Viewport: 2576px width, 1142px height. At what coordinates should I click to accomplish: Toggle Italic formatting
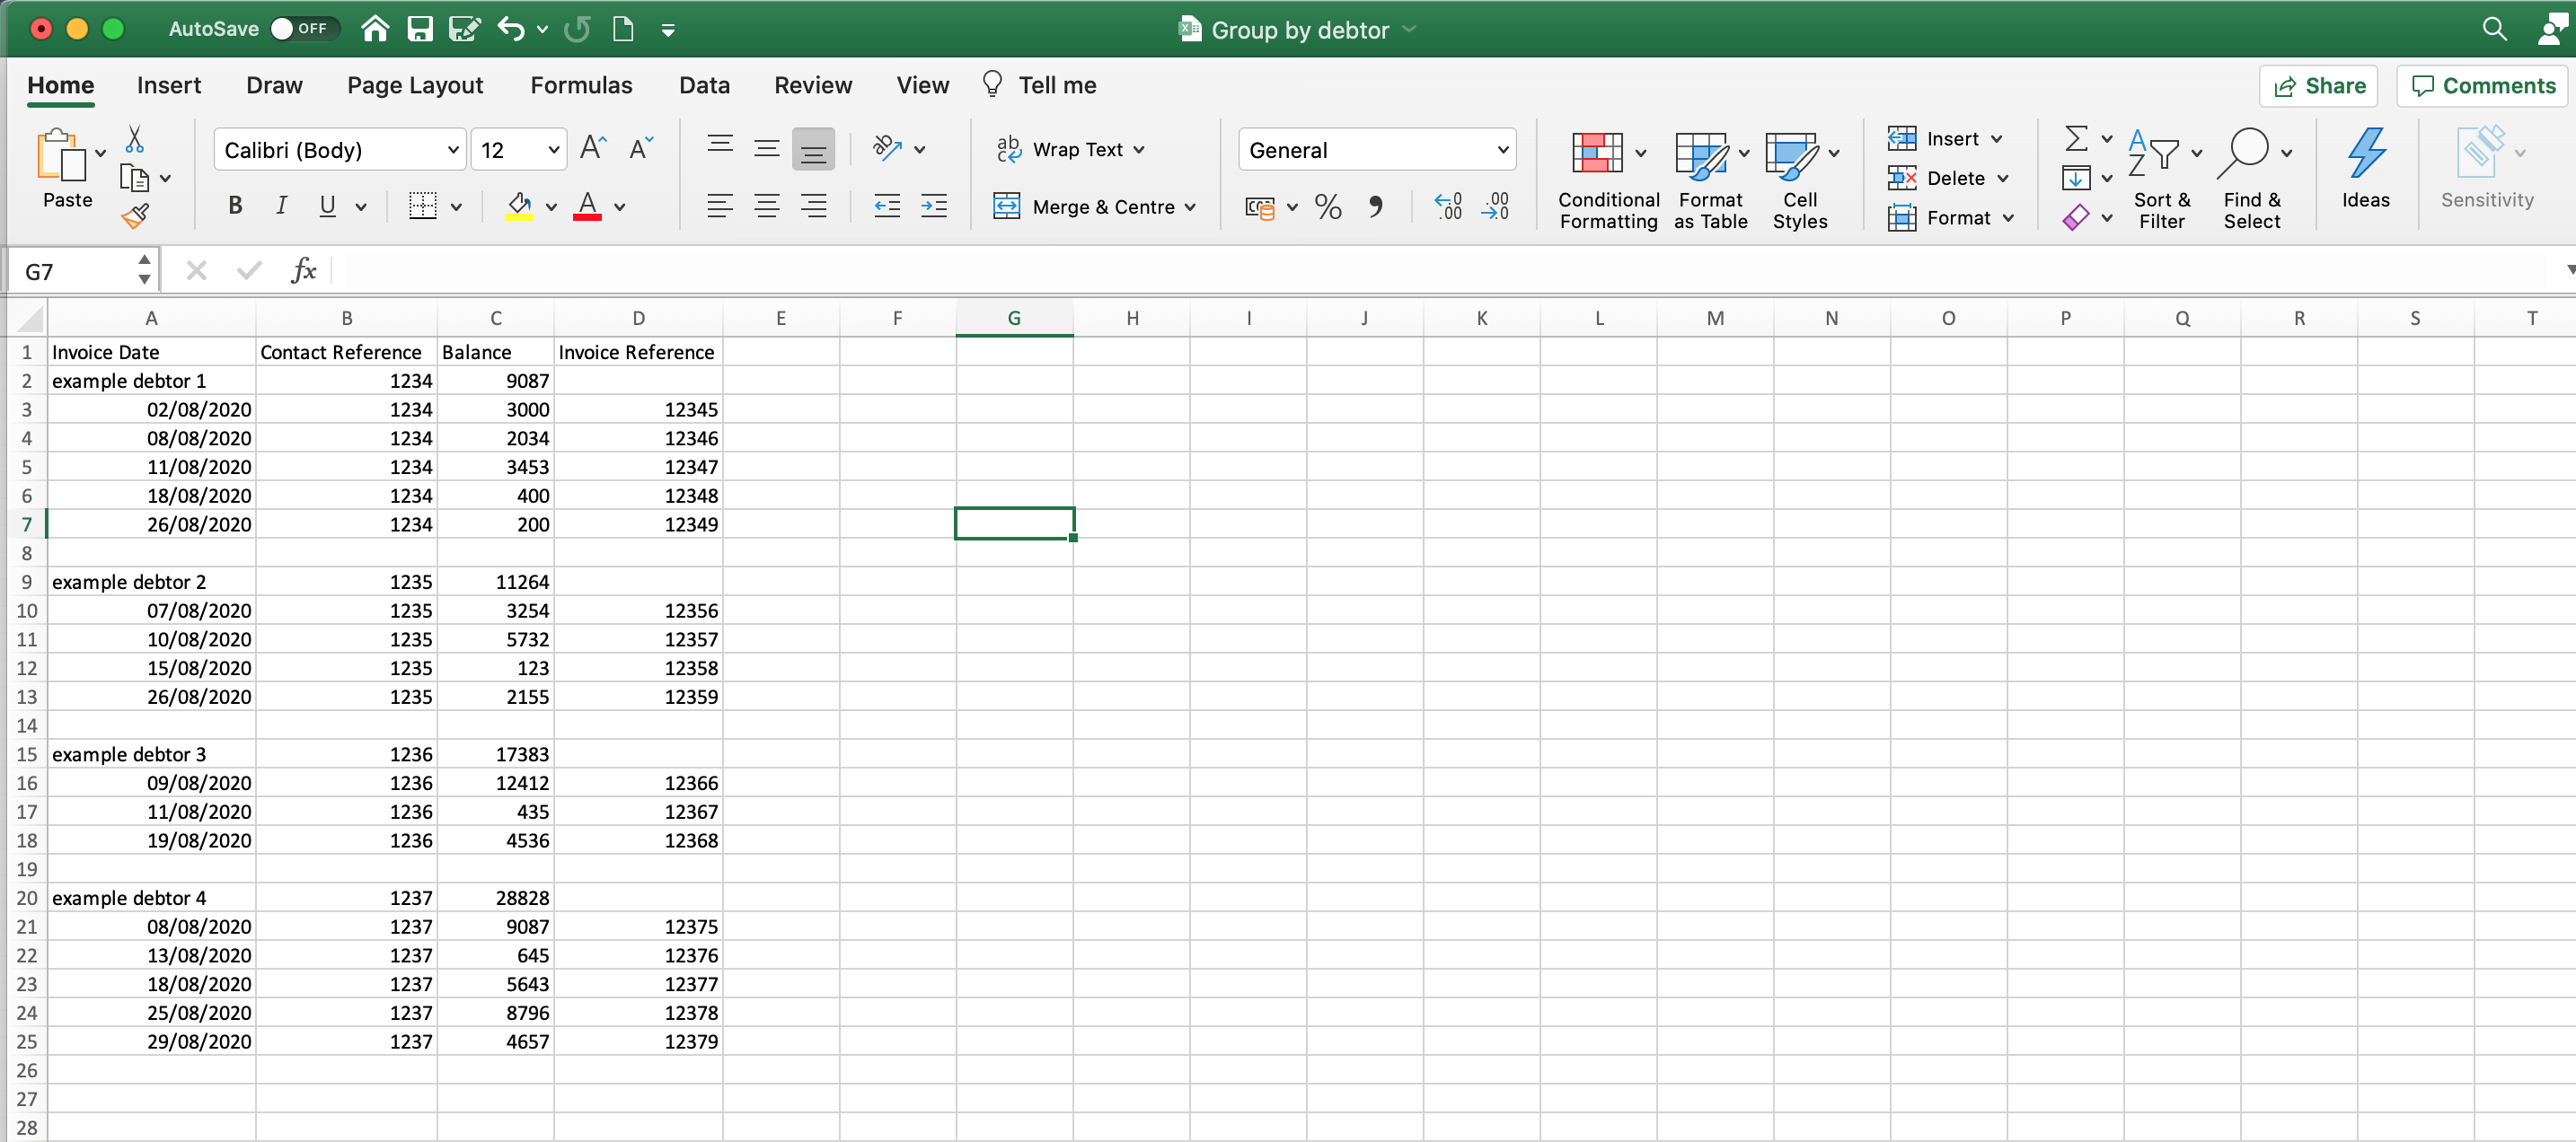(x=282, y=206)
